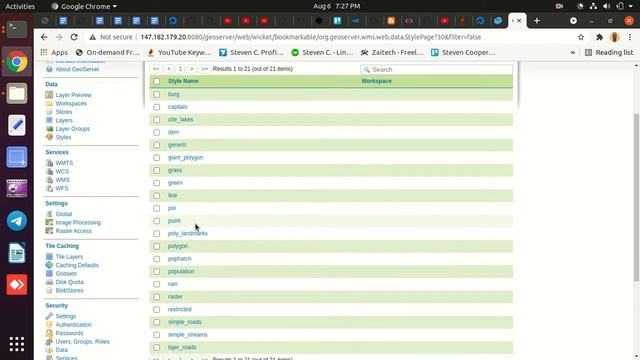The height and width of the screenshot is (360, 640).
Task: Click the Styles palette icon
Action: point(49,137)
